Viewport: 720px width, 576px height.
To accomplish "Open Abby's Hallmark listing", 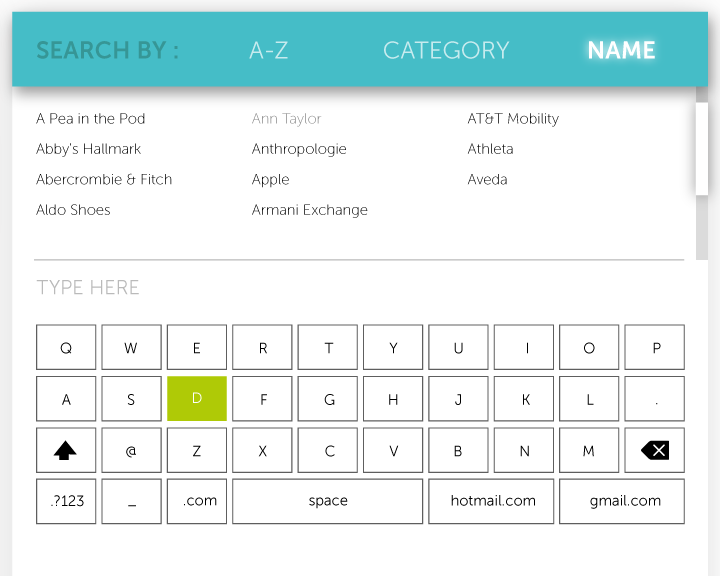I will tap(88, 149).
